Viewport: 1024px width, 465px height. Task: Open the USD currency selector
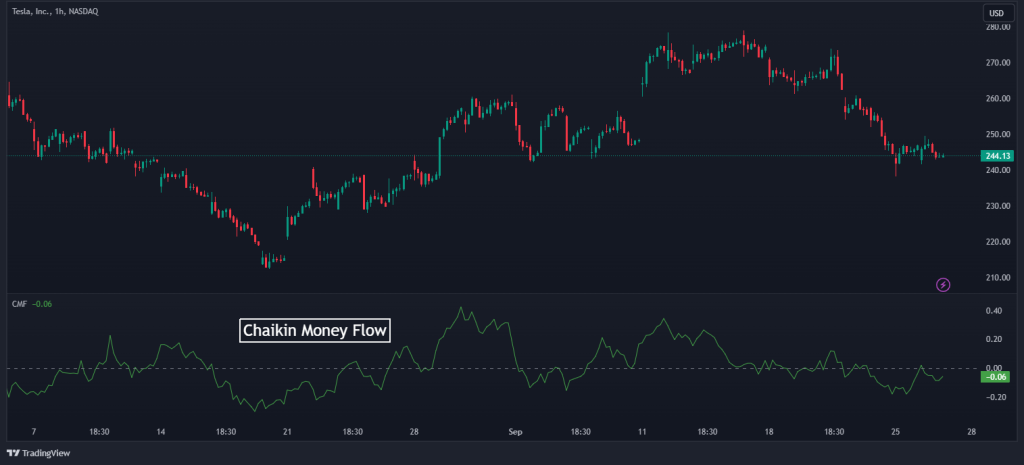pos(996,13)
